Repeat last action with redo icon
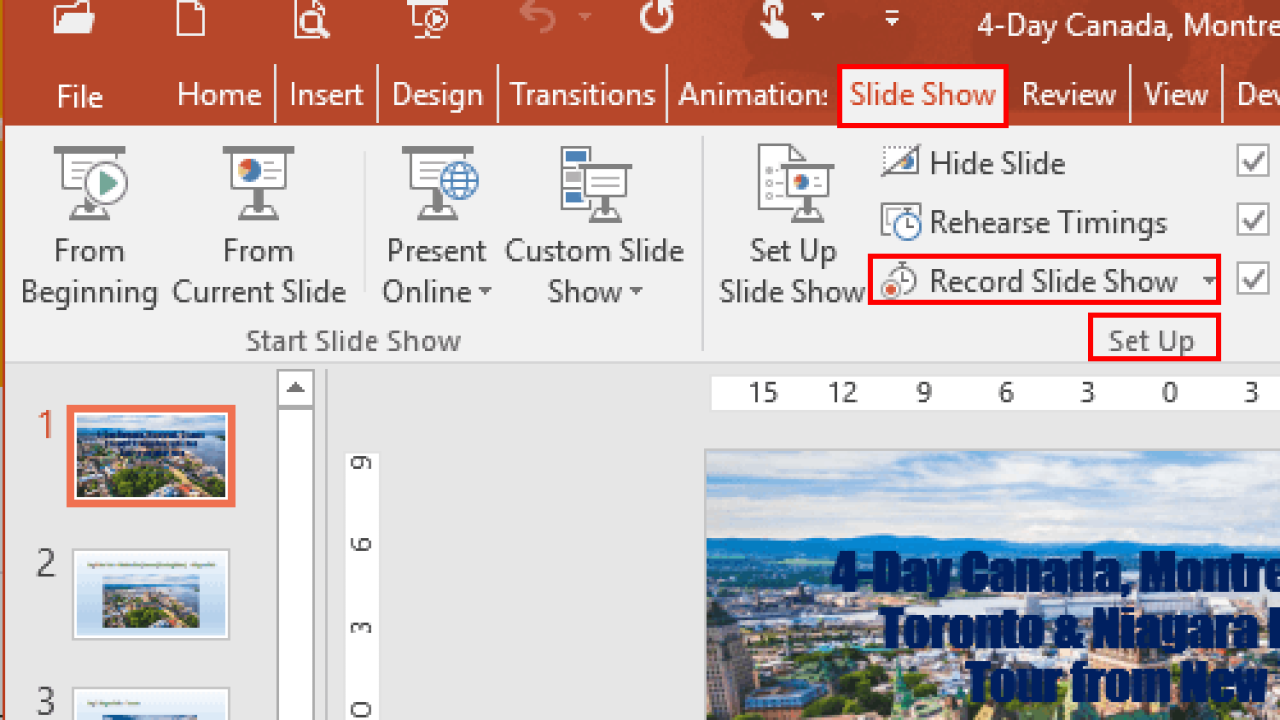 coord(657,15)
